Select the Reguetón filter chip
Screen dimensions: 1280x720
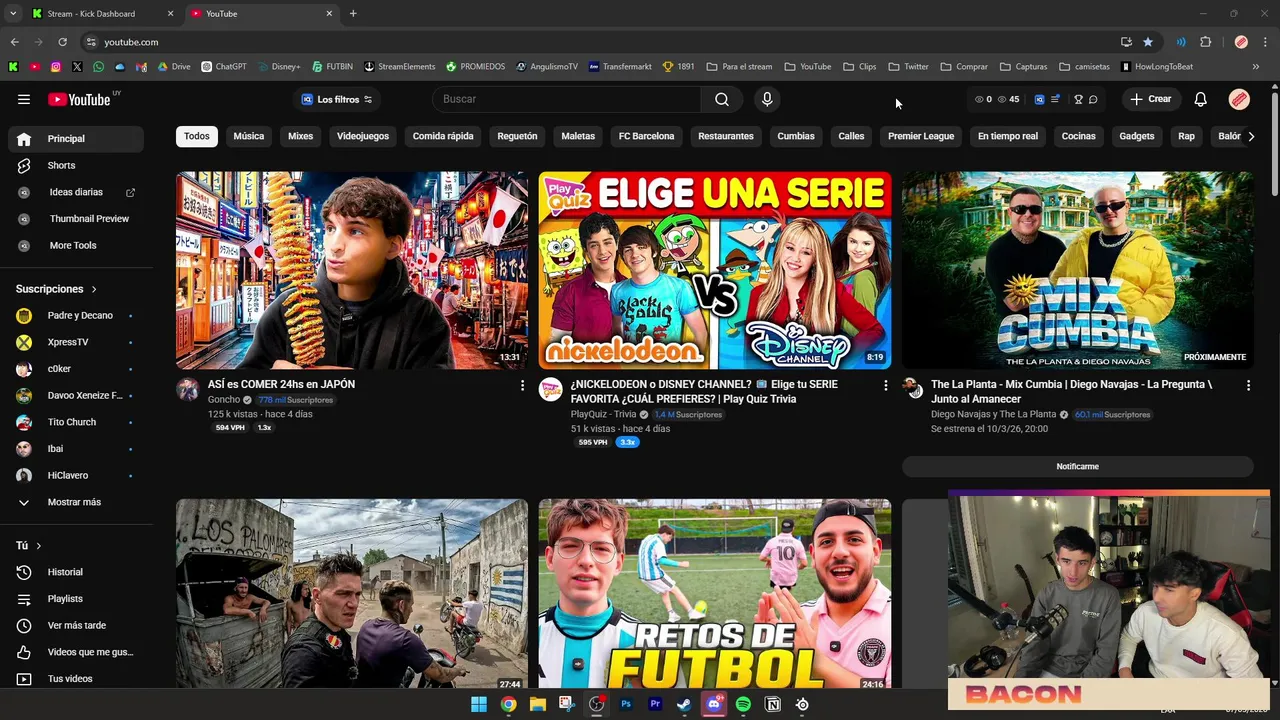tap(517, 136)
